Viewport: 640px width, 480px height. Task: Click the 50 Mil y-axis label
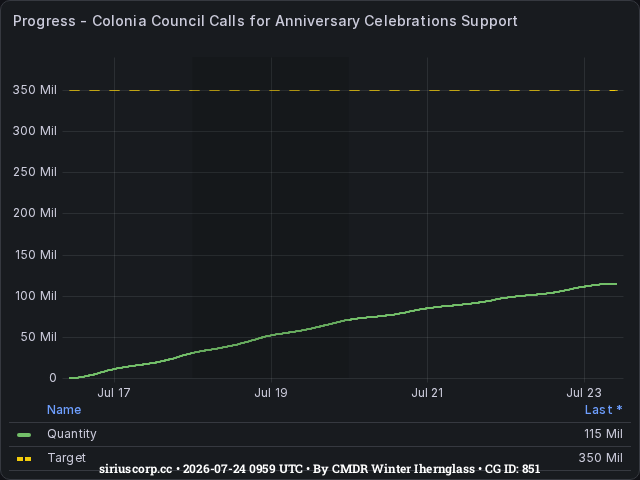38,337
